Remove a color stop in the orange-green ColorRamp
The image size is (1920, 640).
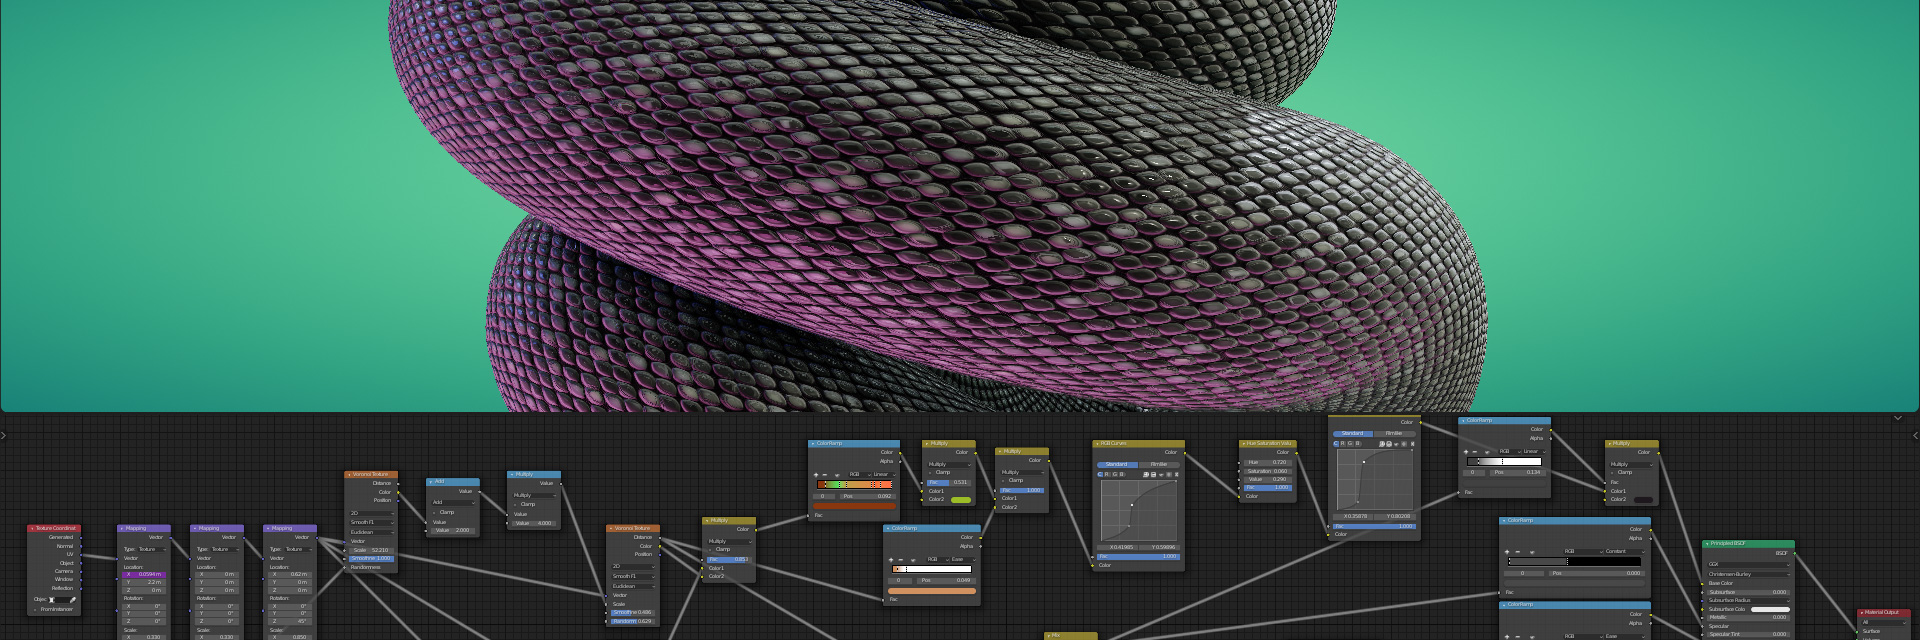tap(825, 475)
